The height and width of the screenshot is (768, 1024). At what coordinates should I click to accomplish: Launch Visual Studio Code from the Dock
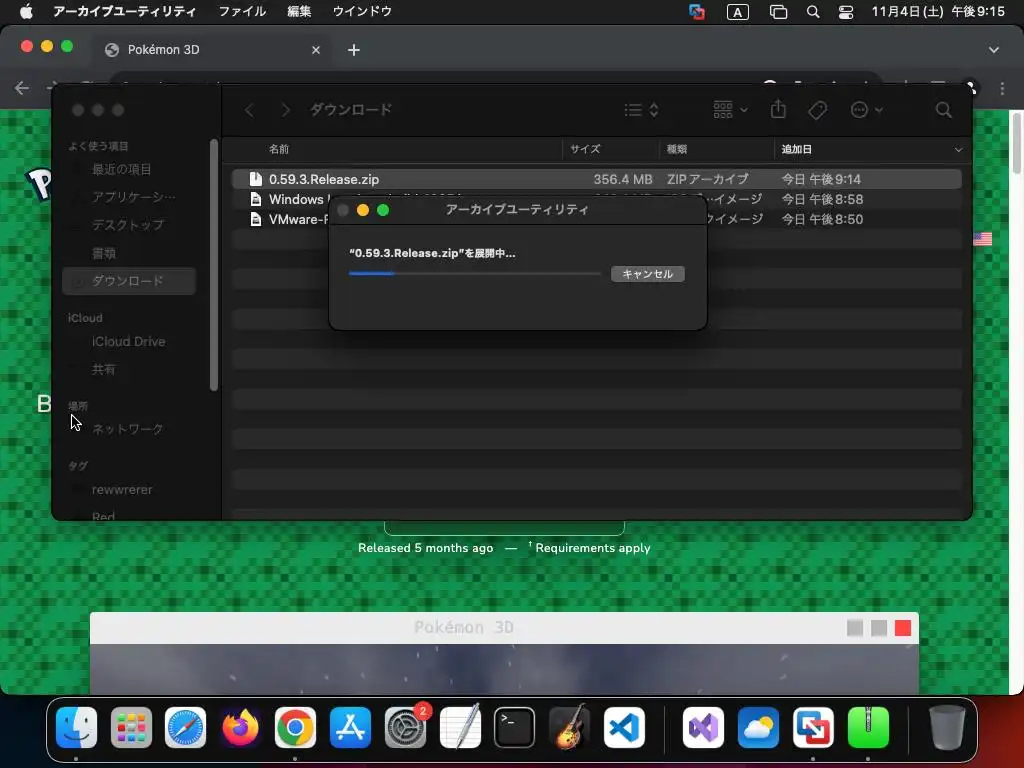pyautogui.click(x=624, y=727)
